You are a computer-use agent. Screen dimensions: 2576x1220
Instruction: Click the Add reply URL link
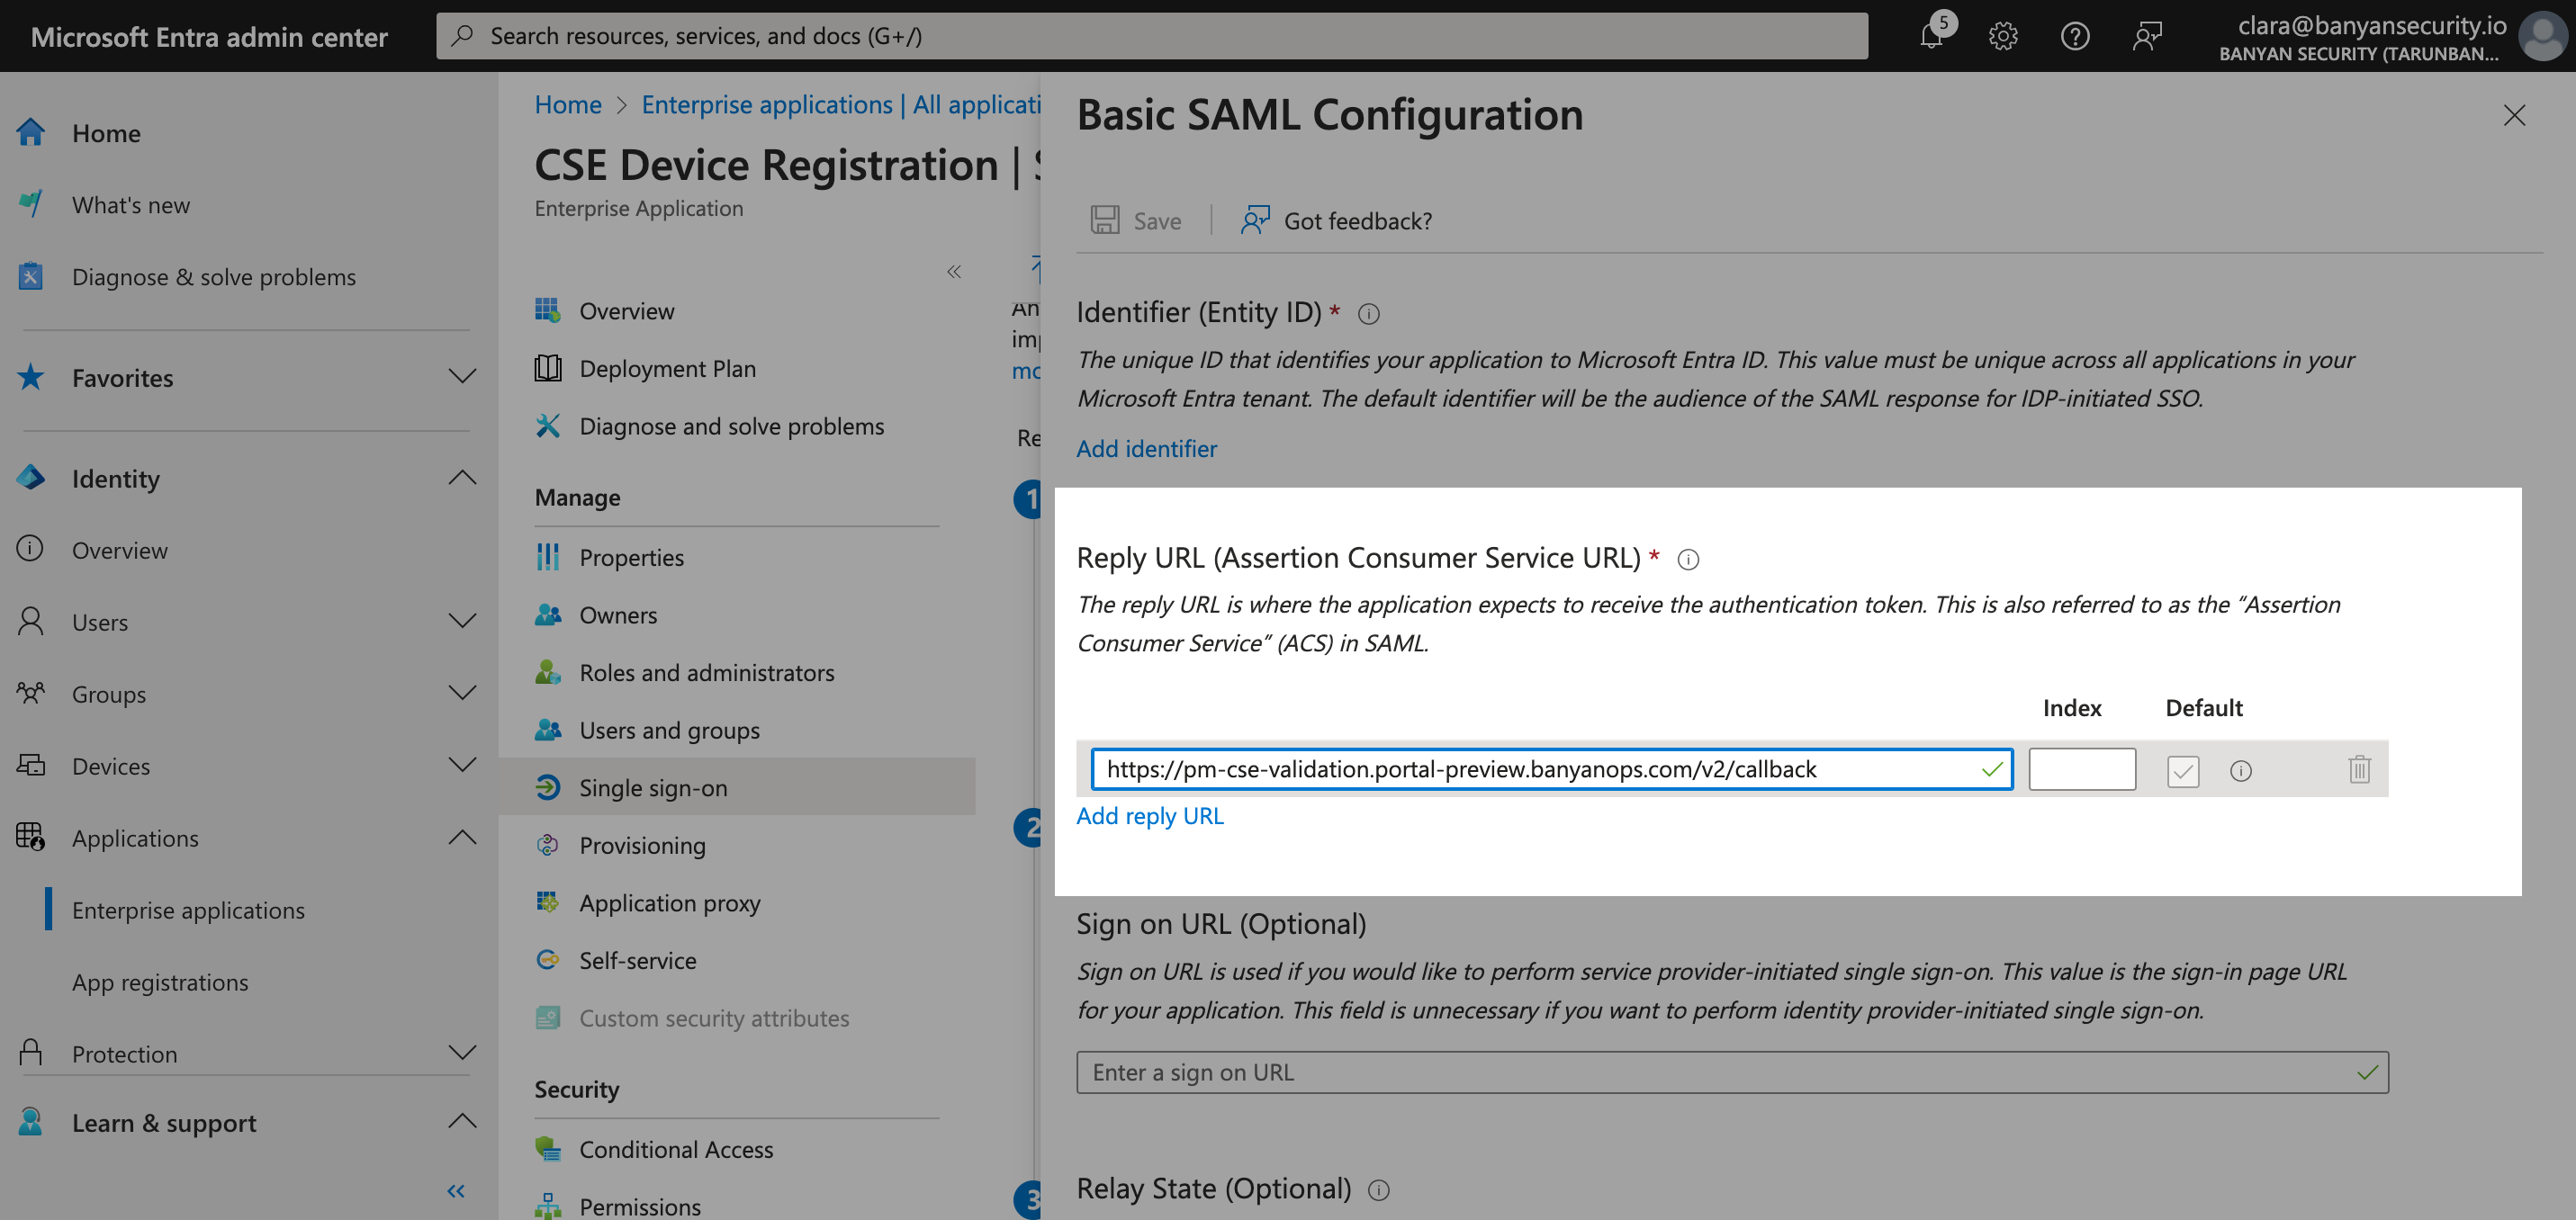click(x=1149, y=816)
